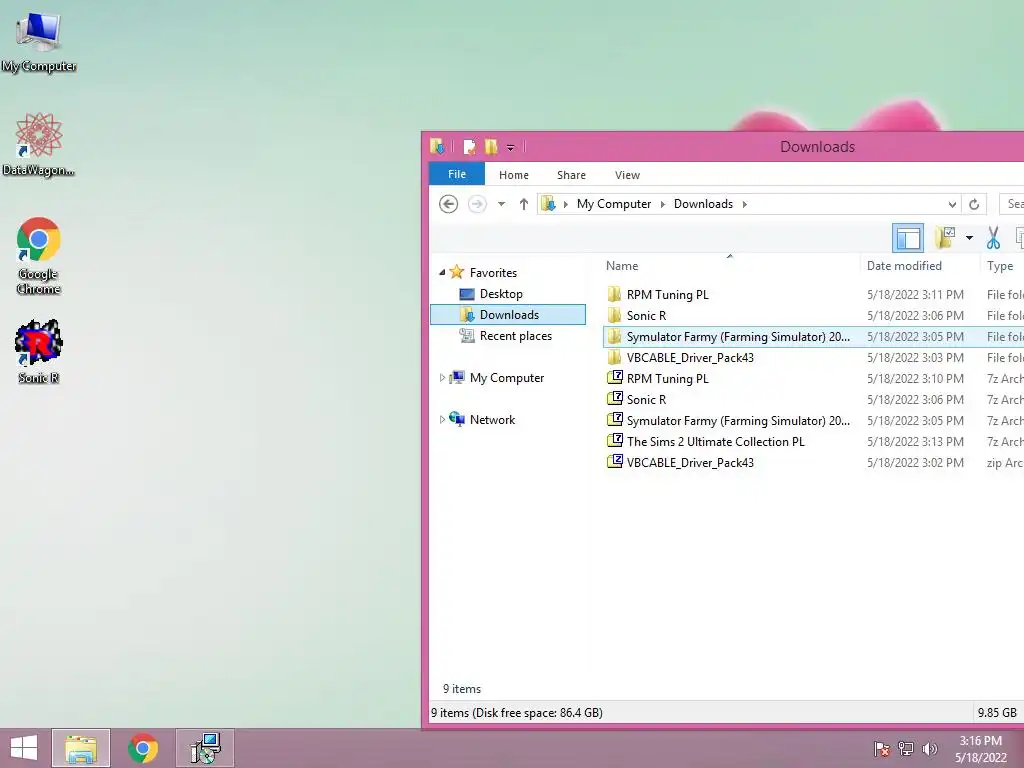This screenshot has height=768, width=1024.
Task: Select the RPM Tuning PL 7z archive
Action: click(x=667, y=378)
